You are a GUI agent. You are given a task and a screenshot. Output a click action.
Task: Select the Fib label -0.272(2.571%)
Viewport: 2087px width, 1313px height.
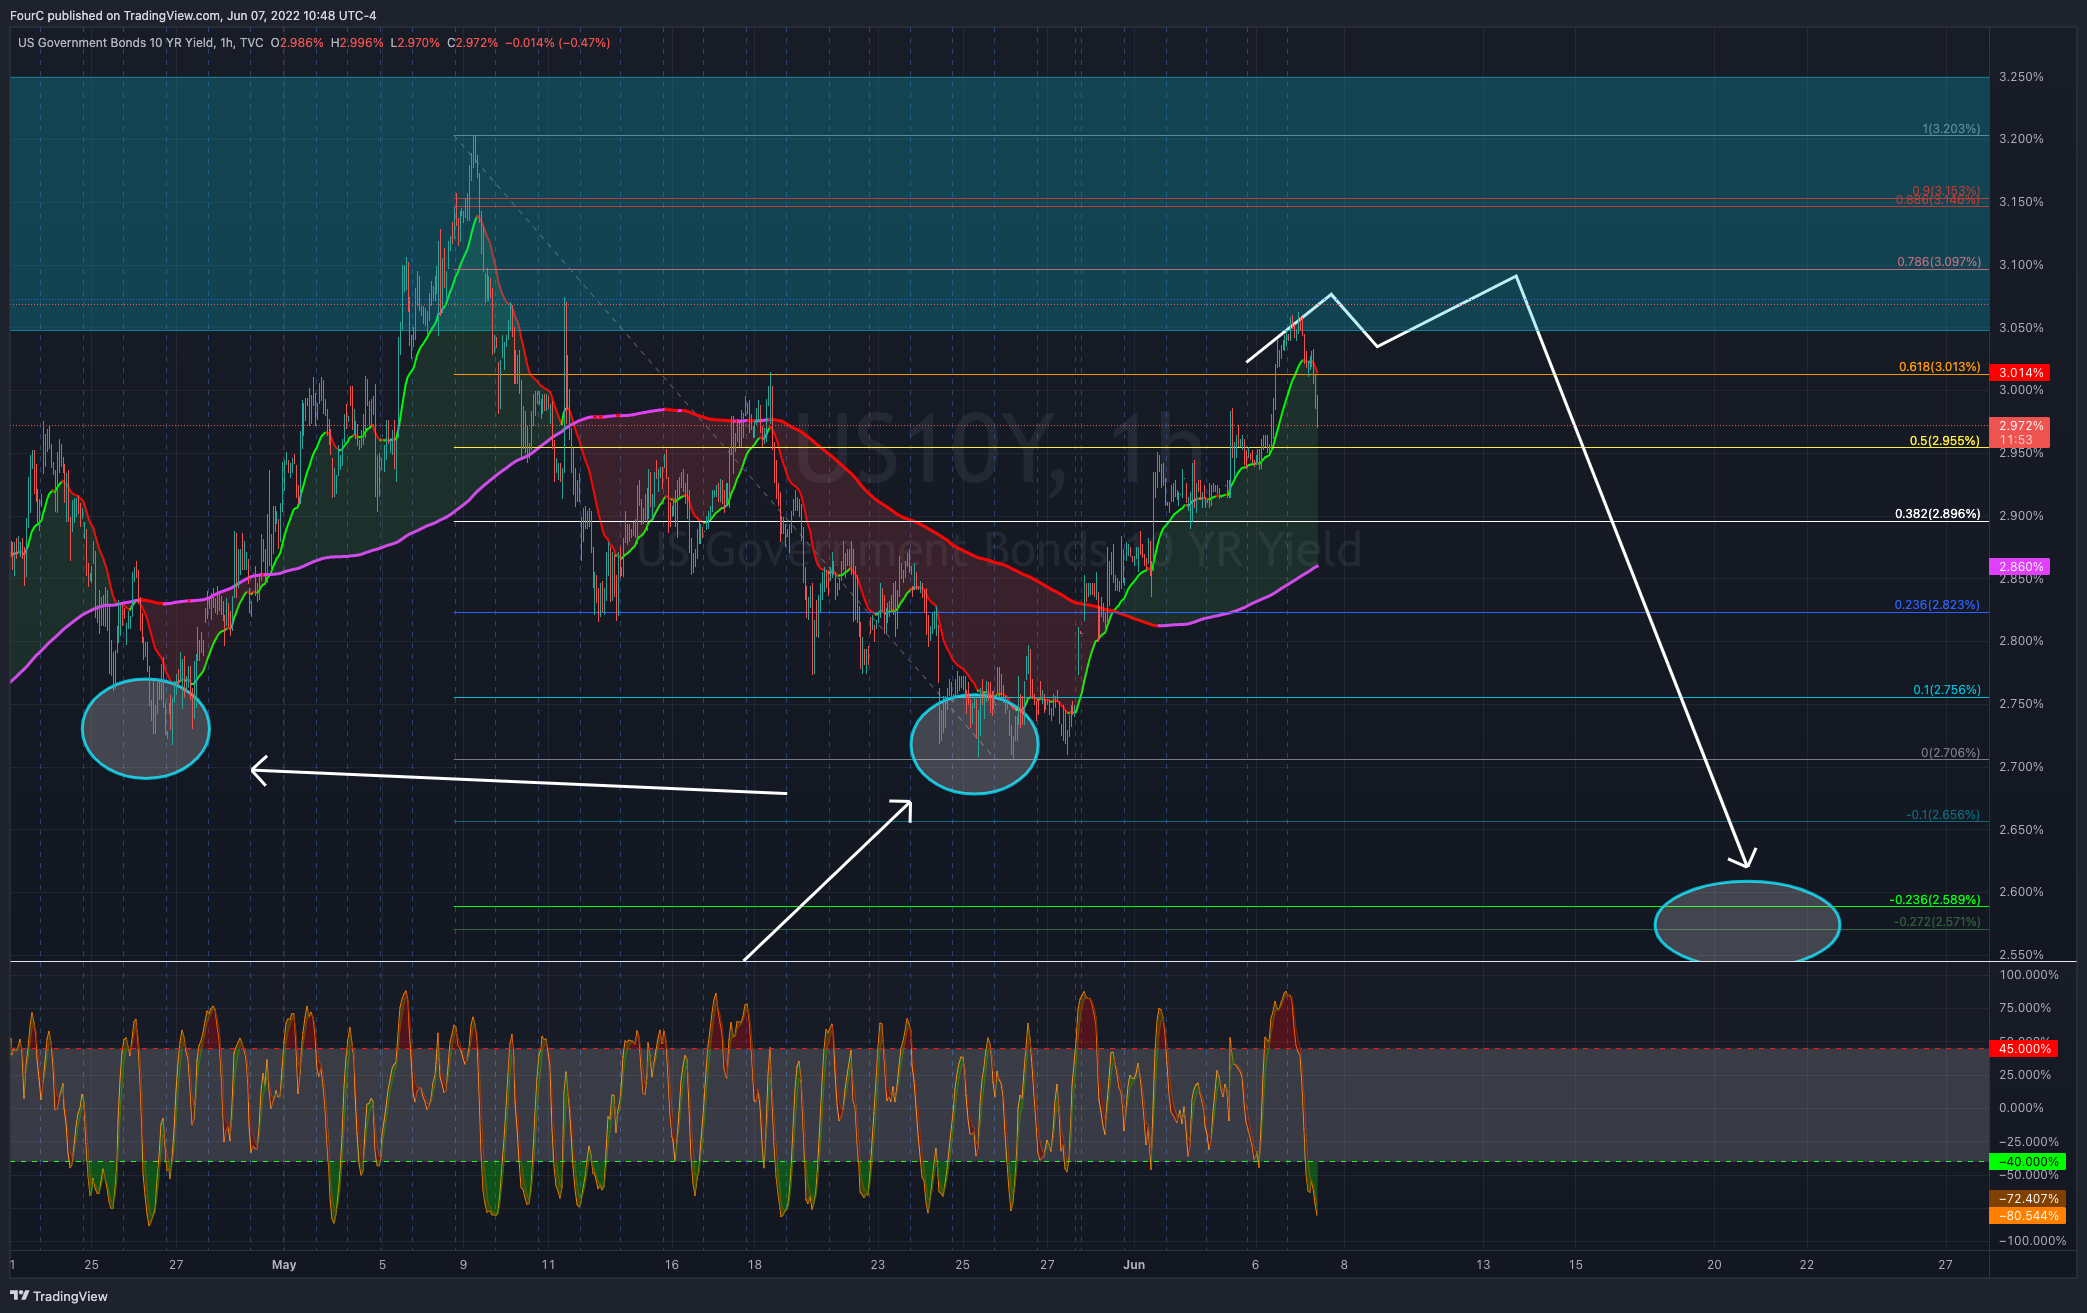tap(1937, 922)
